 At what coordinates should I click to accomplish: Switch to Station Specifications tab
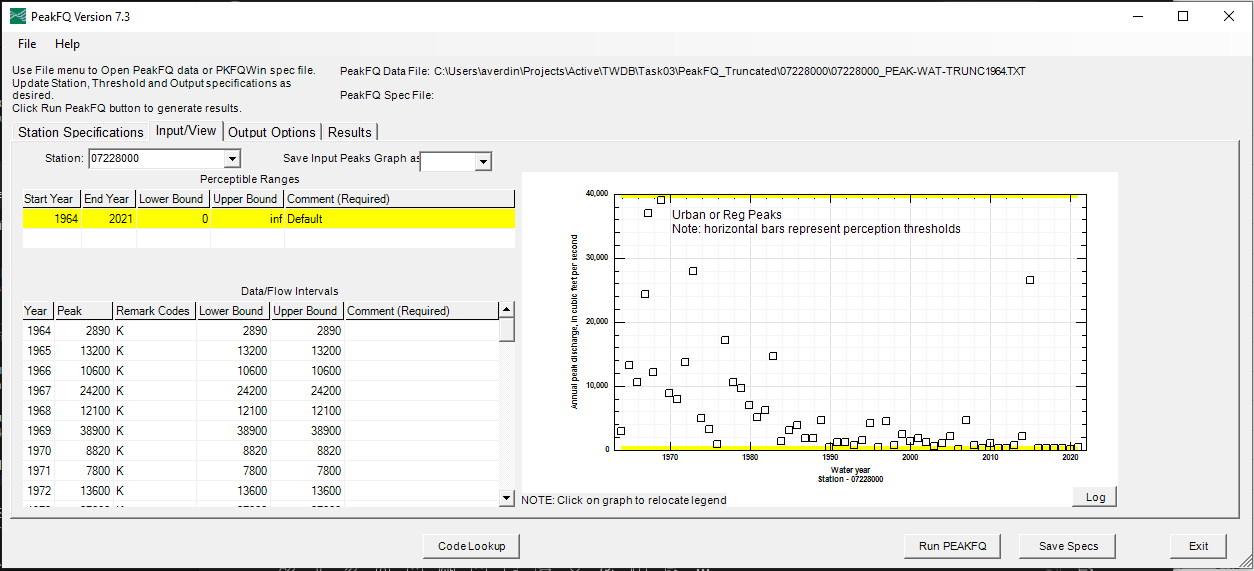tap(81, 132)
